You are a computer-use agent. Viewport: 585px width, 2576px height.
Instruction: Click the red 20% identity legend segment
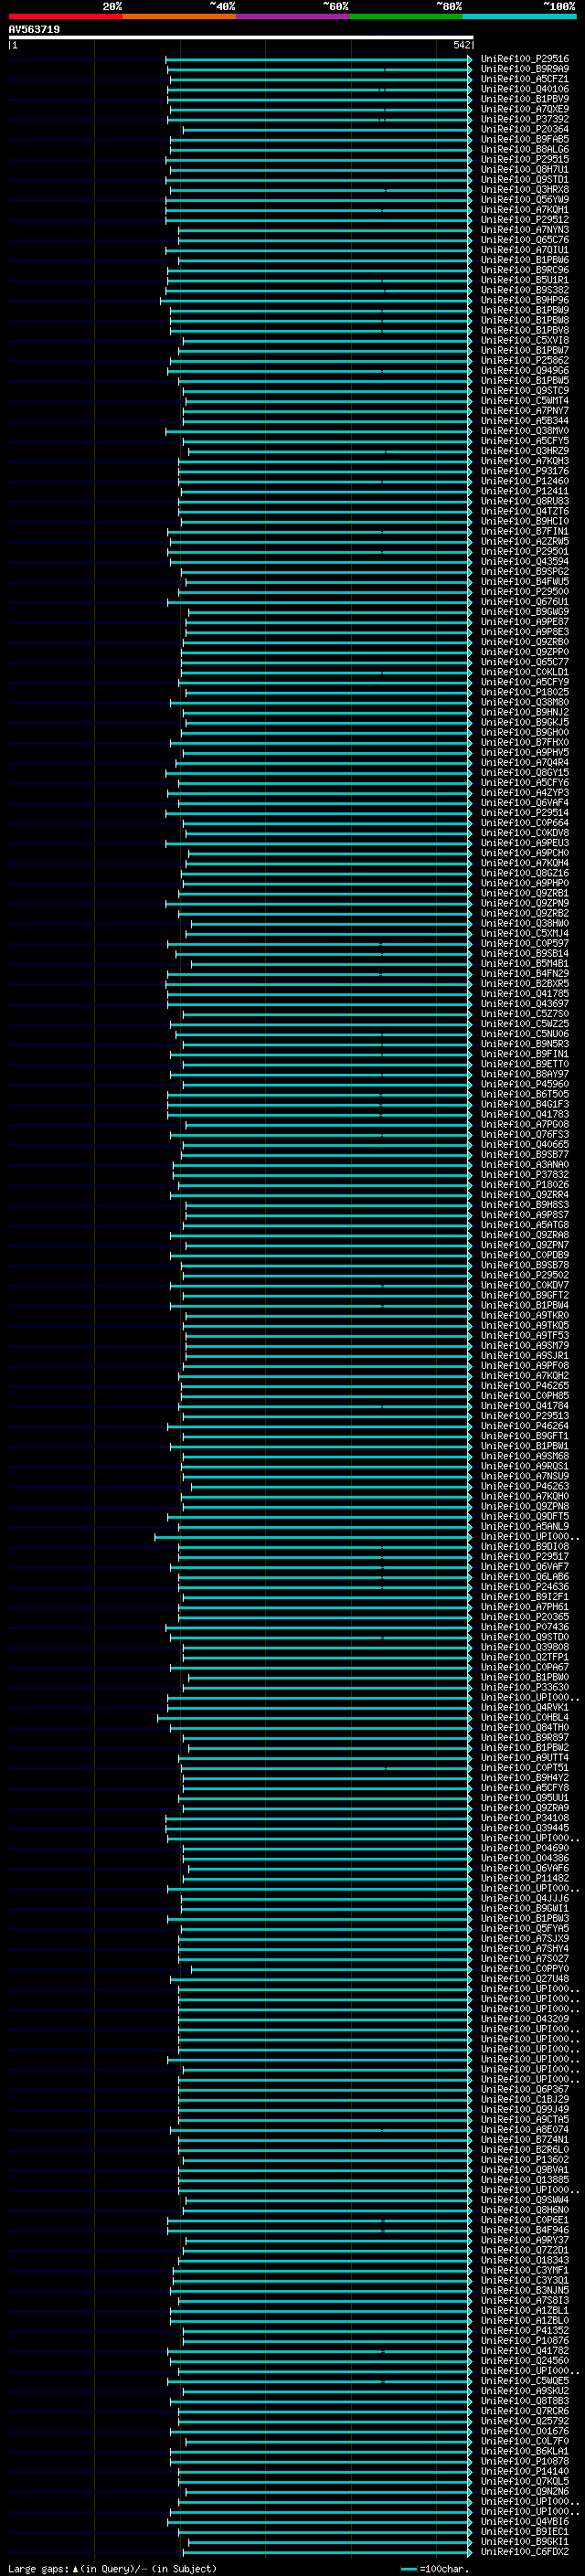65,17
